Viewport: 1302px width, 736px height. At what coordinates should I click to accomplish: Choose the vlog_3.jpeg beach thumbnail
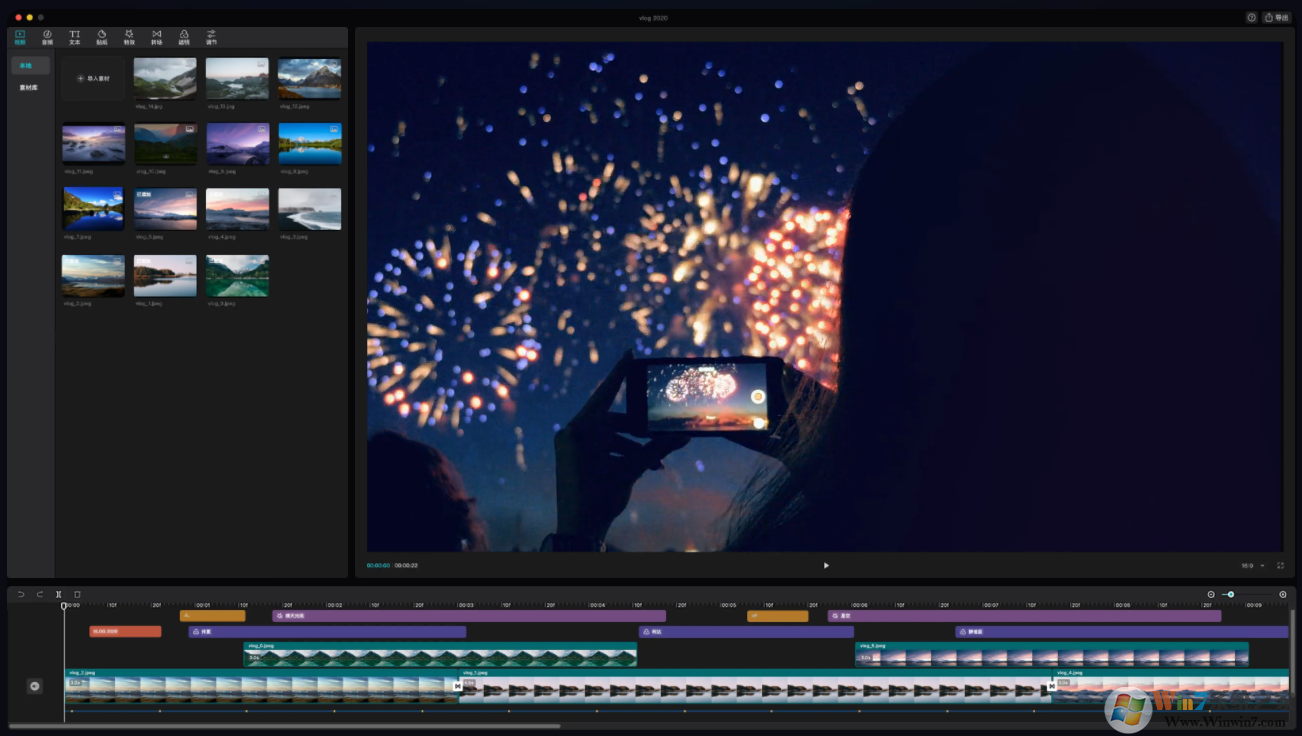(309, 209)
